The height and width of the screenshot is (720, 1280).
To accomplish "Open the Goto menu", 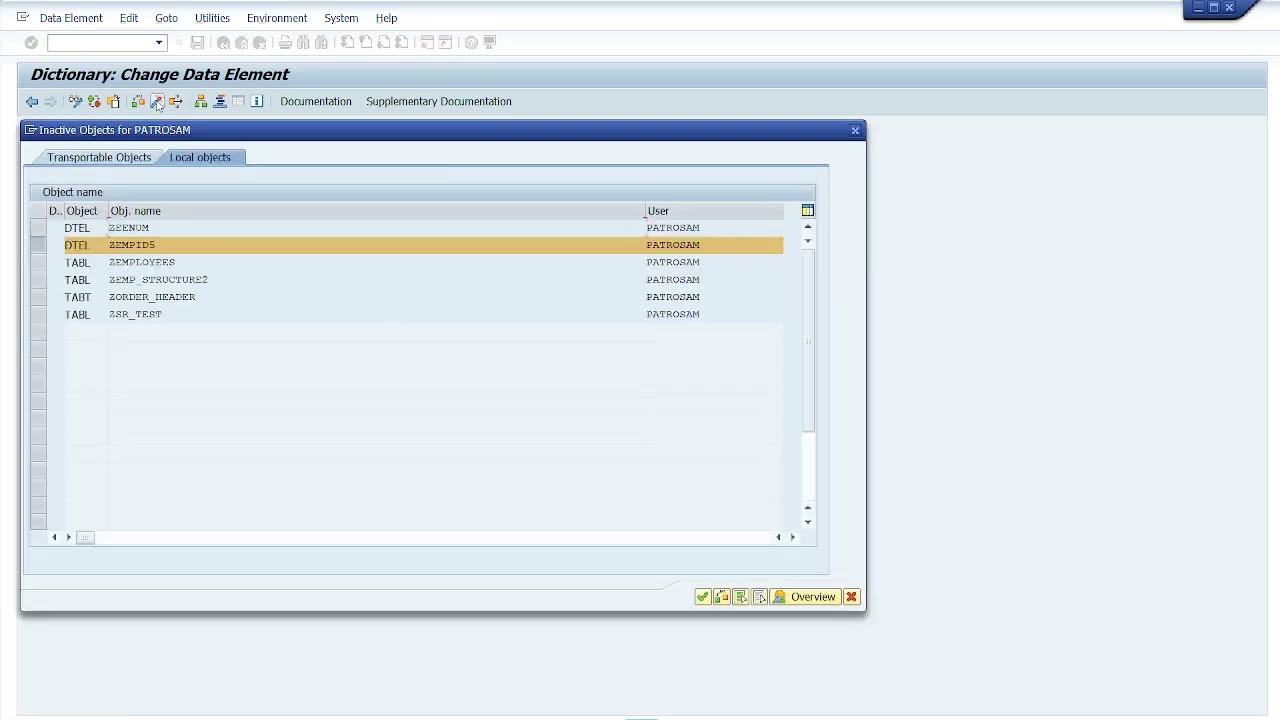I will point(166,18).
